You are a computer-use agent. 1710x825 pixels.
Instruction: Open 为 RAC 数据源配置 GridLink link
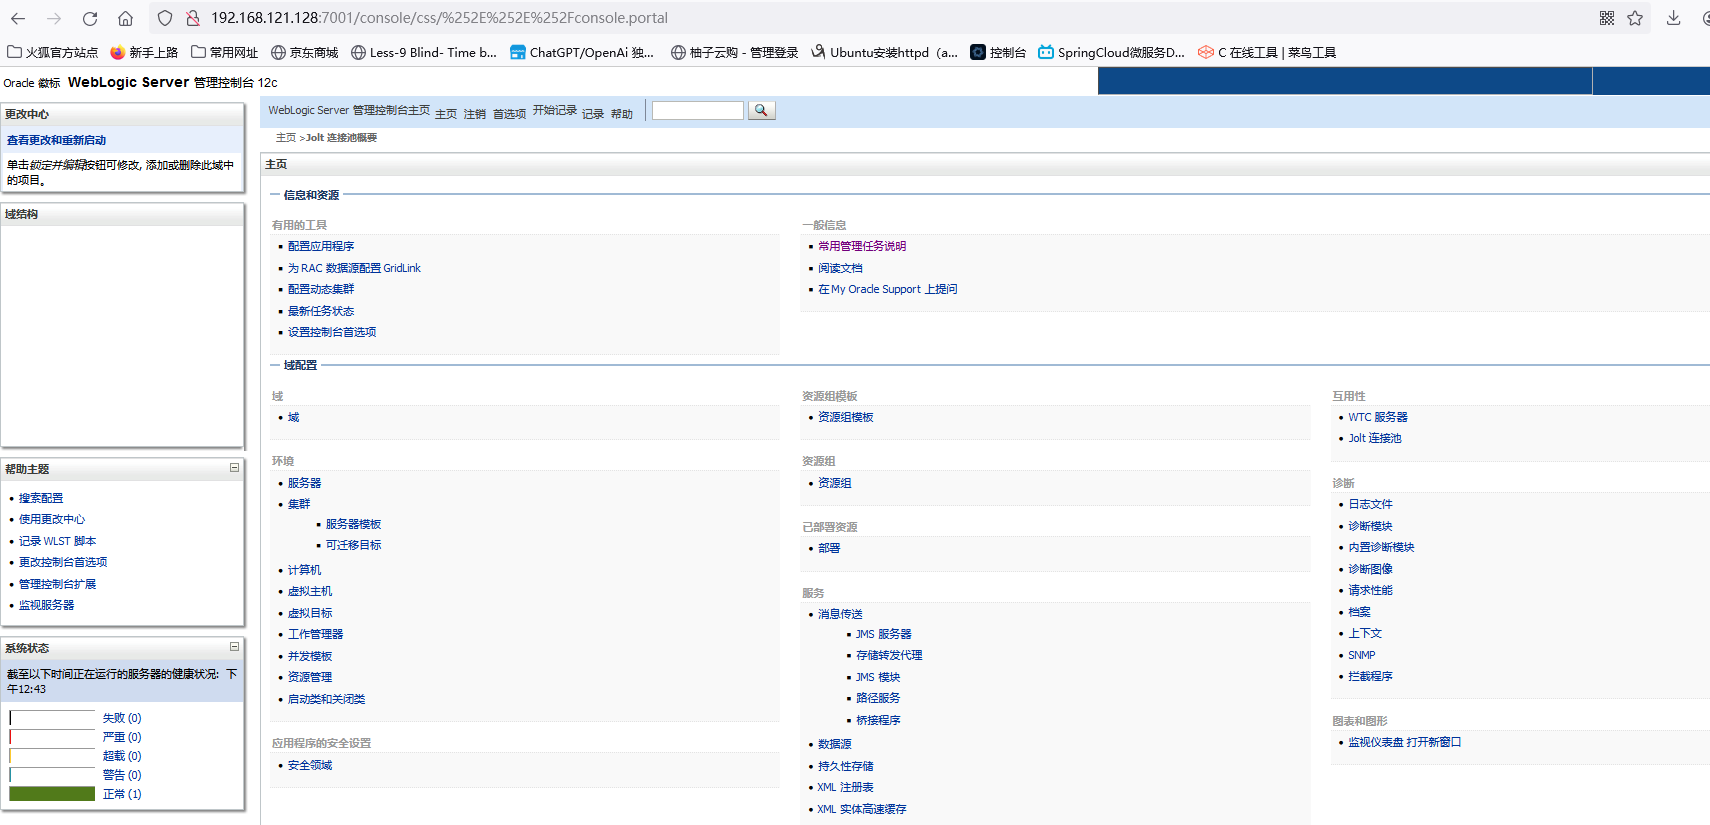[x=354, y=268]
